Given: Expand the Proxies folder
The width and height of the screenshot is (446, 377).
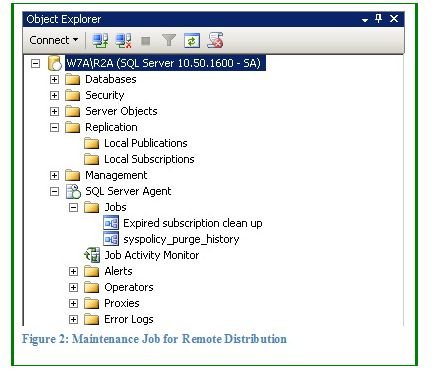Looking at the screenshot, I should (73, 303).
